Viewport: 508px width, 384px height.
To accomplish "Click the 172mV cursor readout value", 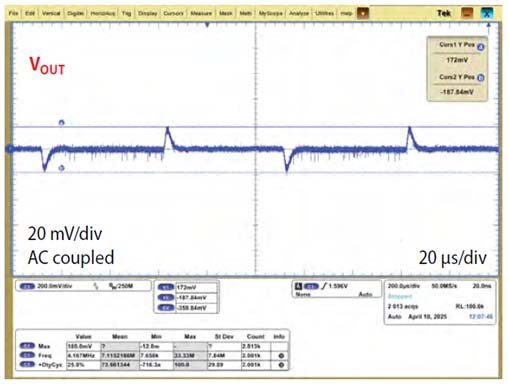I will (187, 287).
